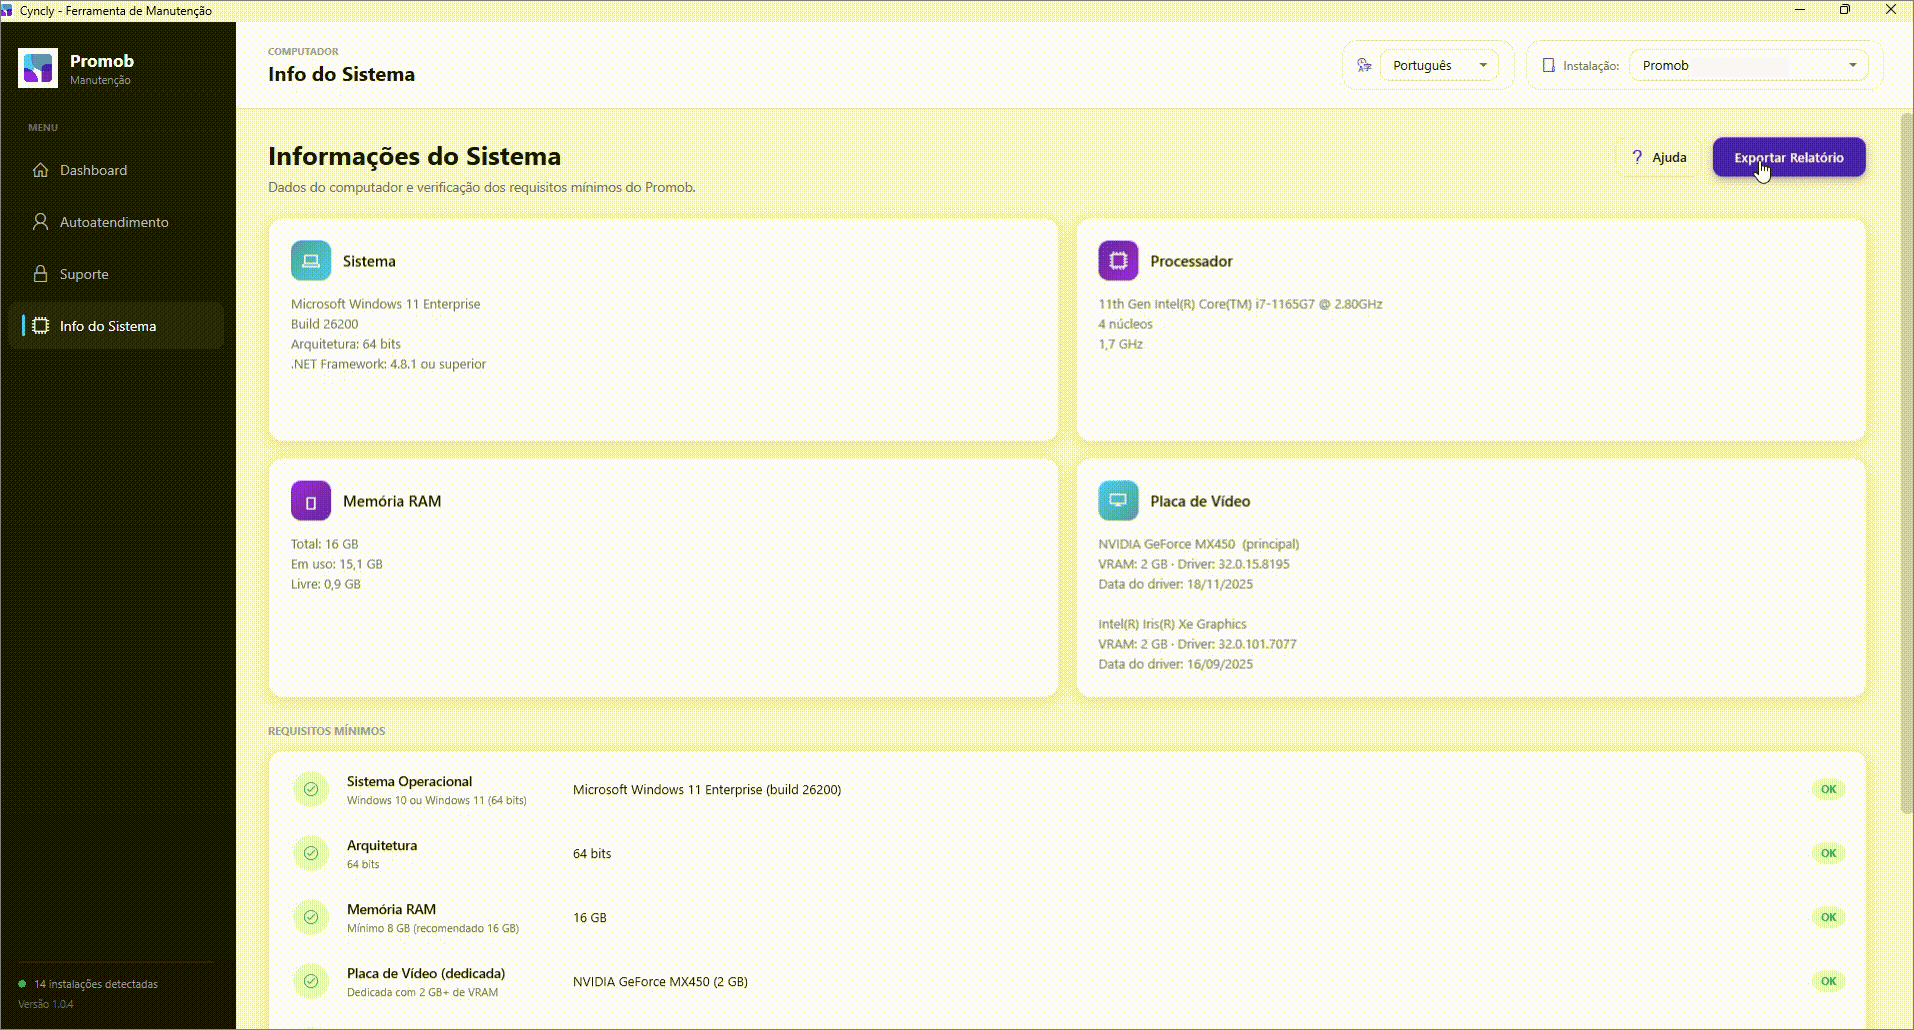Click the Processador chip card icon

point(1118,261)
